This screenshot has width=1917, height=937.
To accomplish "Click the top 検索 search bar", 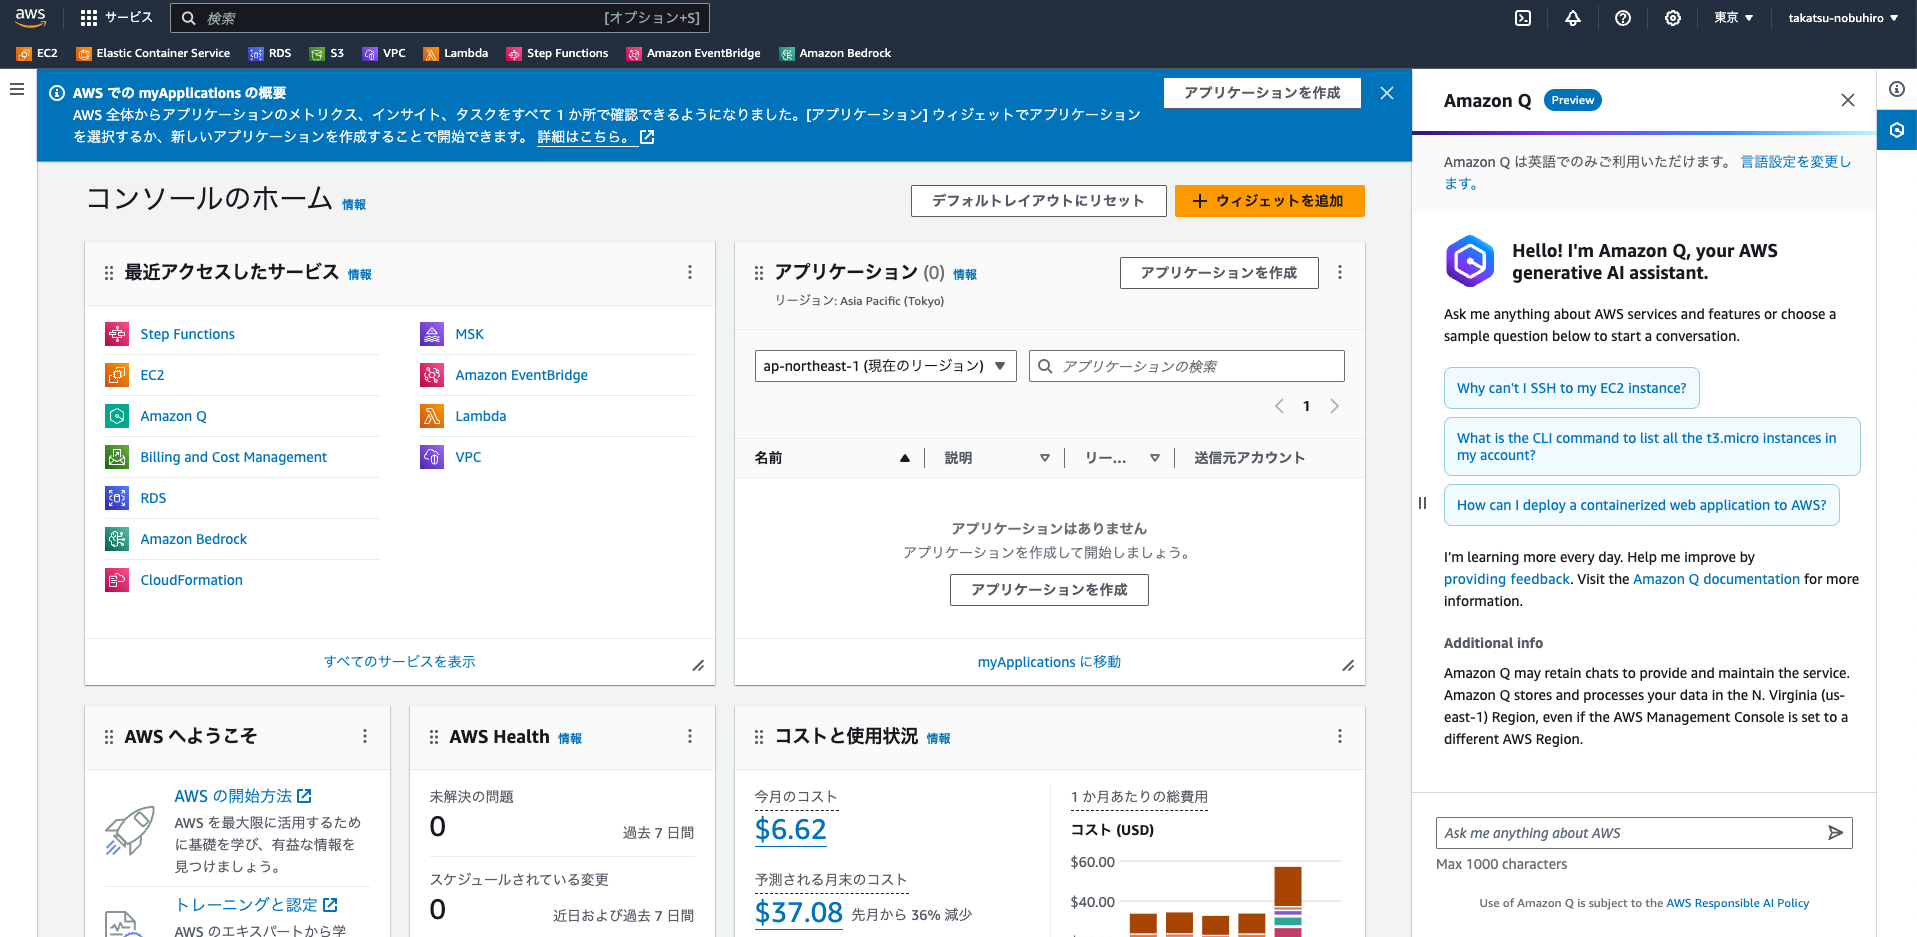I will (440, 18).
